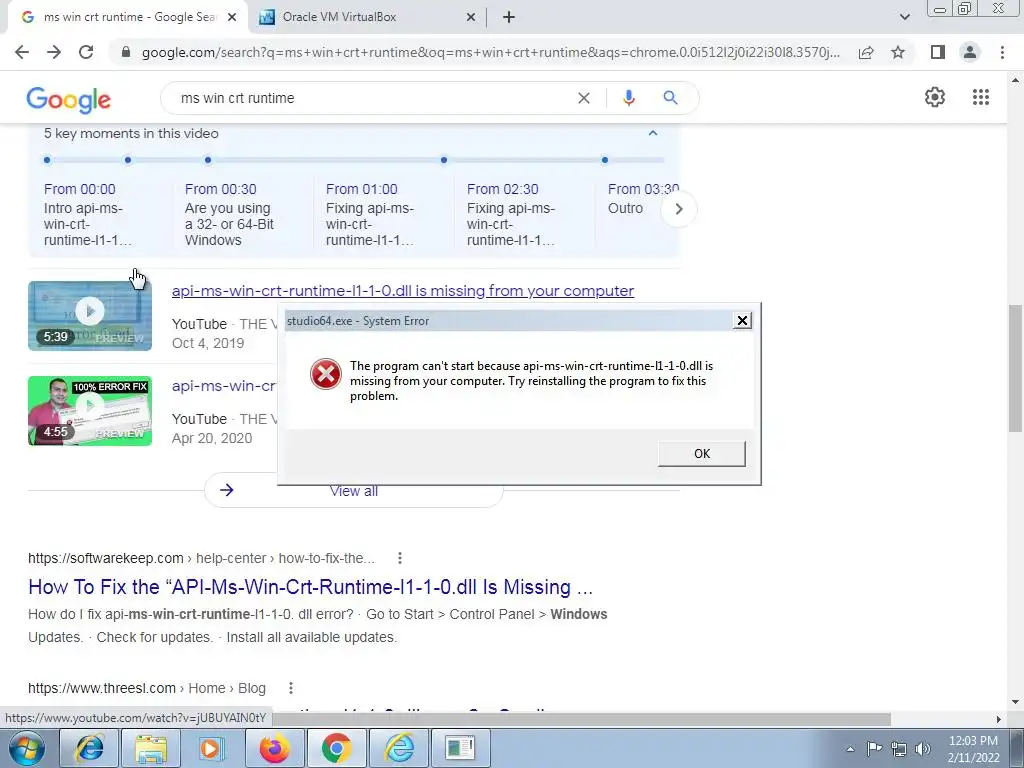Click the site lock icon in address bar
1024x768 pixels.
point(126,52)
